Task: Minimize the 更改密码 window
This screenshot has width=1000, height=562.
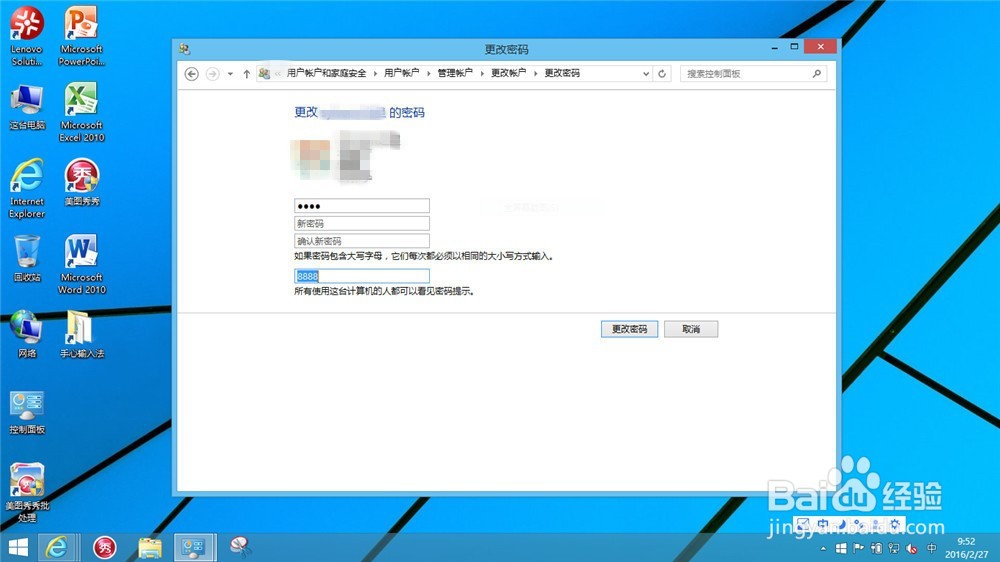Action: tap(774, 47)
